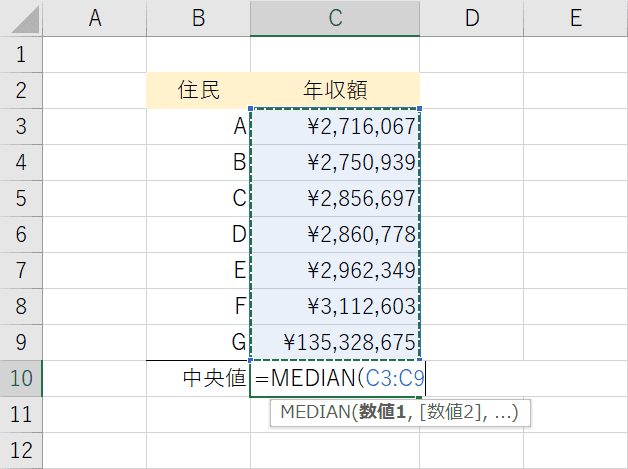Select row 2 header
628x469 pixels.
point(21,91)
